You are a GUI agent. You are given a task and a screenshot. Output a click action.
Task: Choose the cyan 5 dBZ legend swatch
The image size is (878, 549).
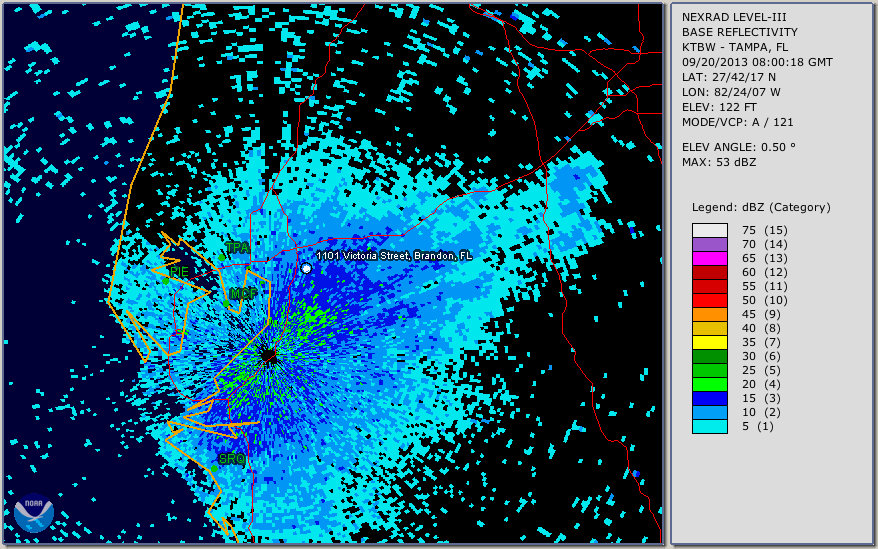click(x=709, y=426)
